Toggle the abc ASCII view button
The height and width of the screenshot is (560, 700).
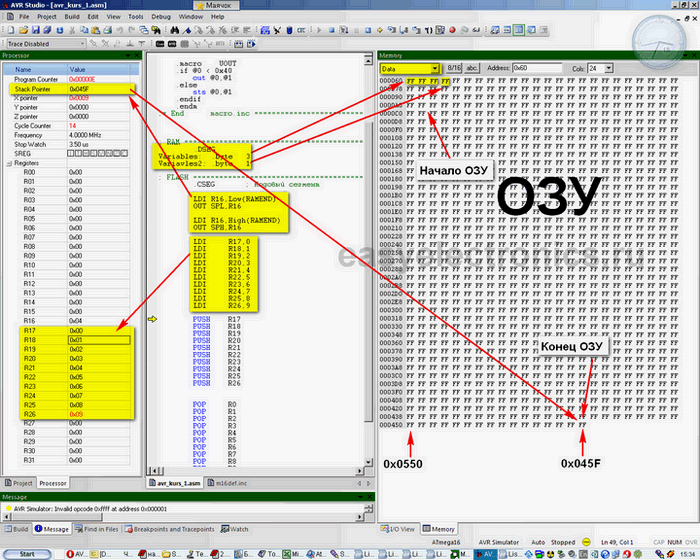click(x=471, y=68)
